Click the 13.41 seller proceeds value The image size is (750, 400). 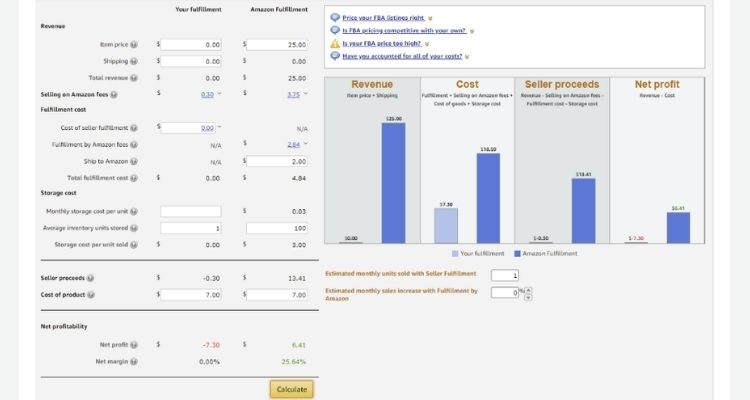click(297, 278)
